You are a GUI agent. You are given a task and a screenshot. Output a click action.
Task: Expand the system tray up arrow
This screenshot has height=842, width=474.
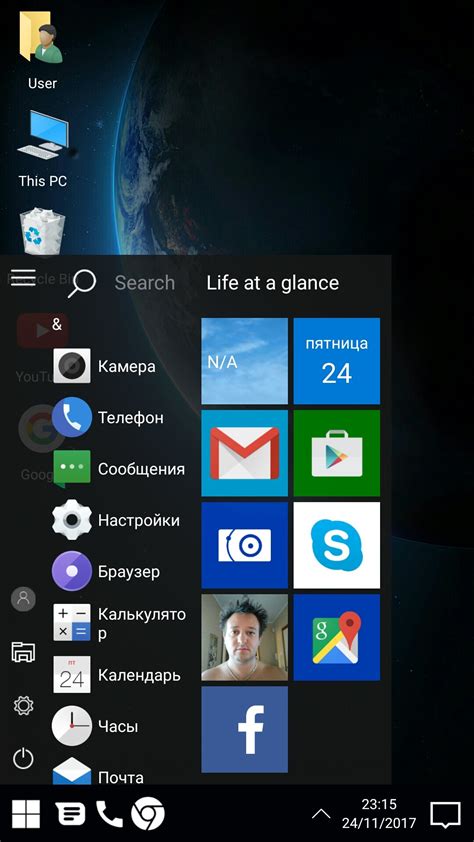tap(321, 814)
